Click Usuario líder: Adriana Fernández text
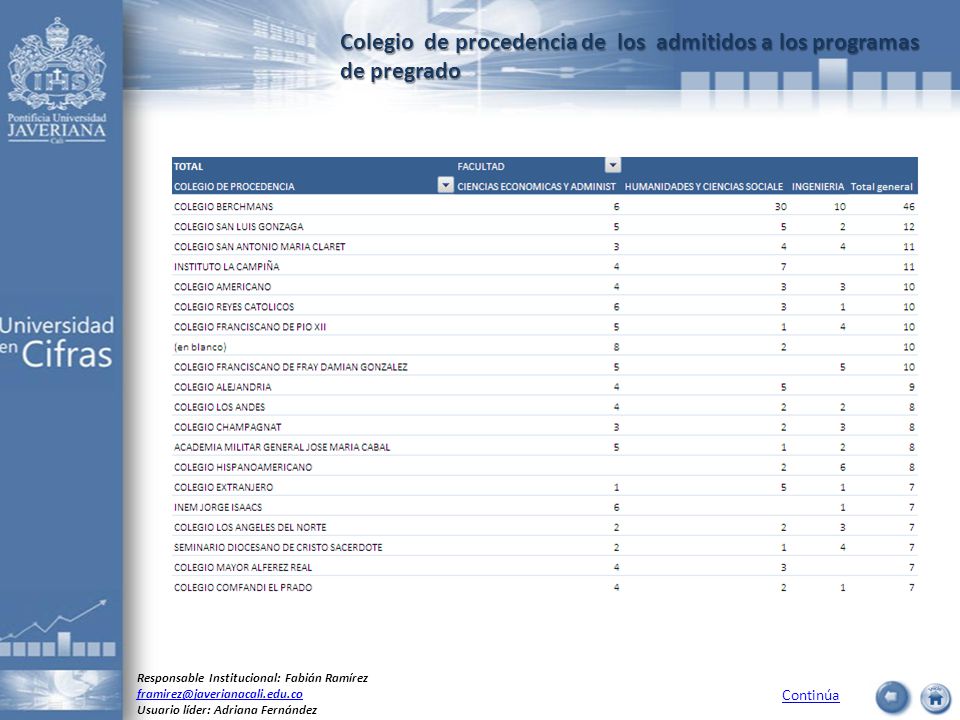960x720 pixels. click(x=227, y=710)
